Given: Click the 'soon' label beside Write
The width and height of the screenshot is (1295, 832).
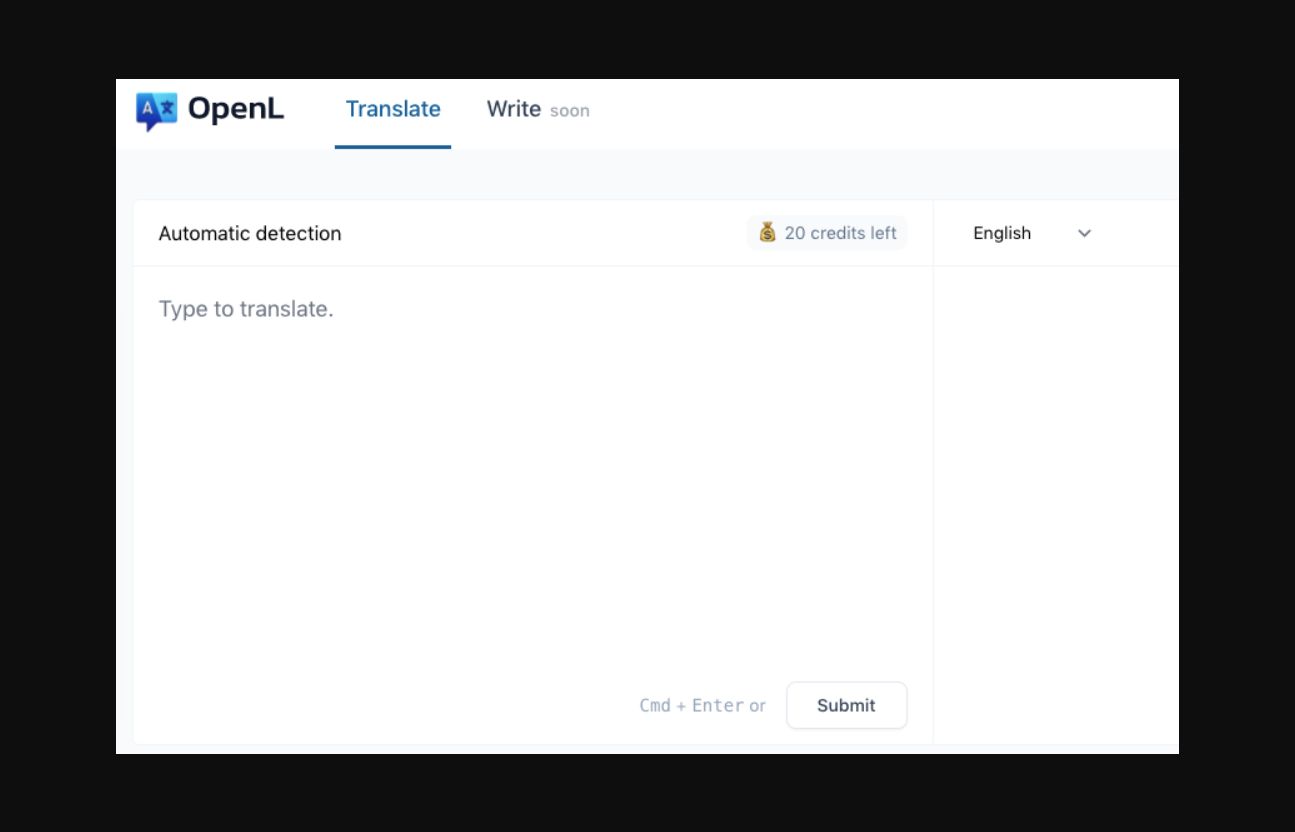Looking at the screenshot, I should (570, 111).
